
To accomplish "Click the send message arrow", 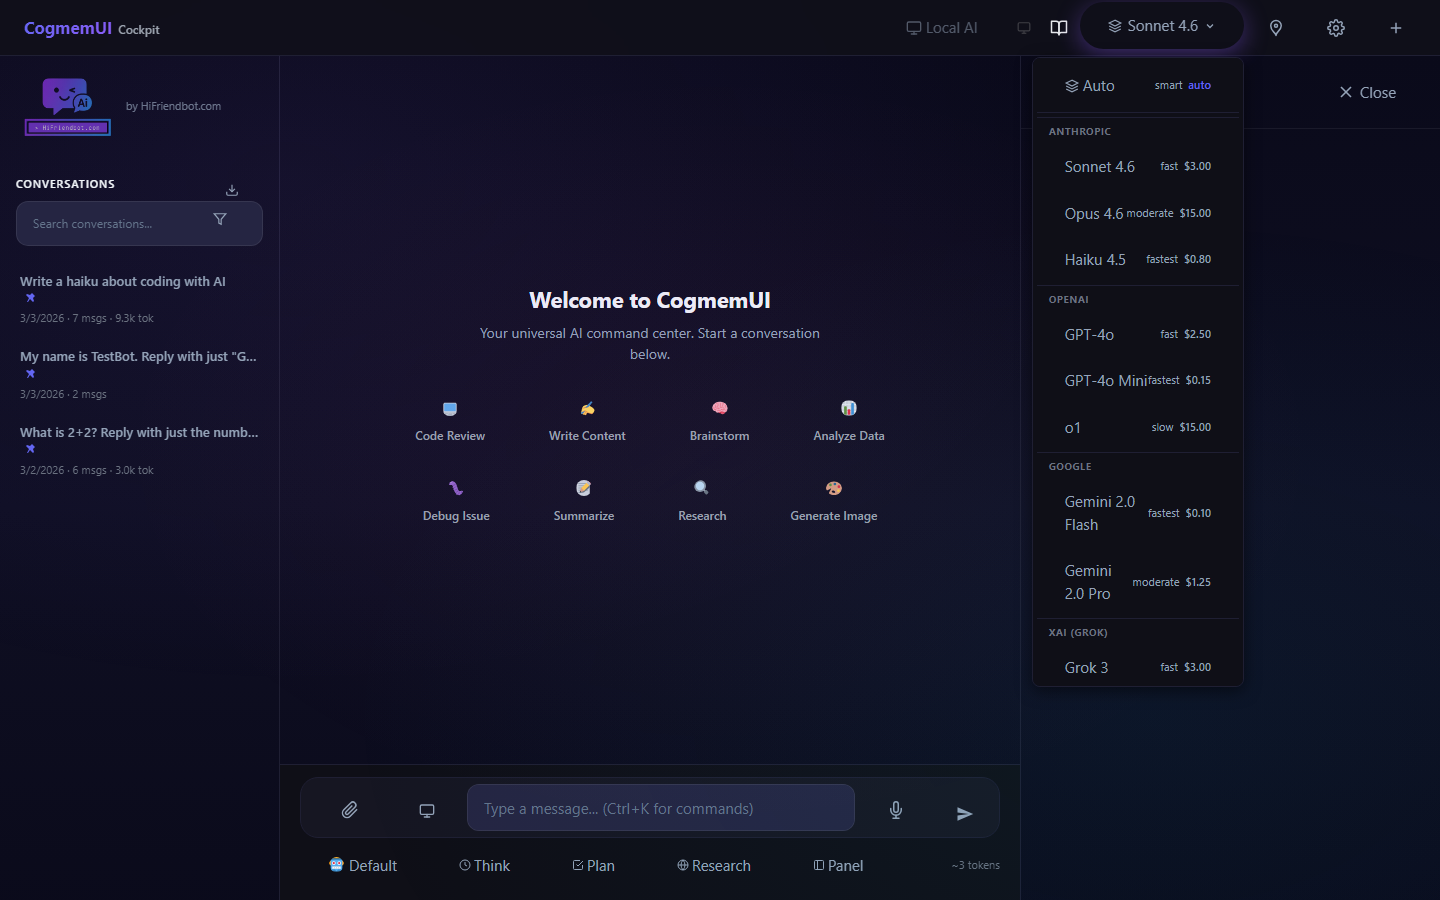I will point(964,813).
